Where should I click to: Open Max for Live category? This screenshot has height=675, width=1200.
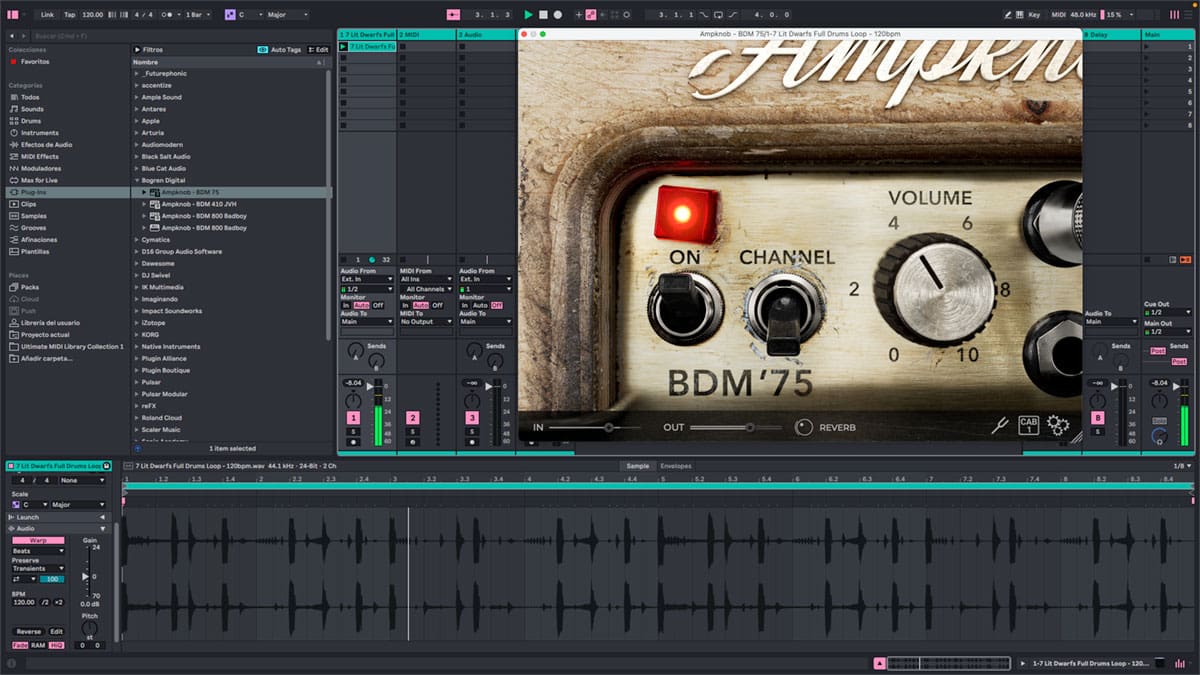[x=39, y=180]
